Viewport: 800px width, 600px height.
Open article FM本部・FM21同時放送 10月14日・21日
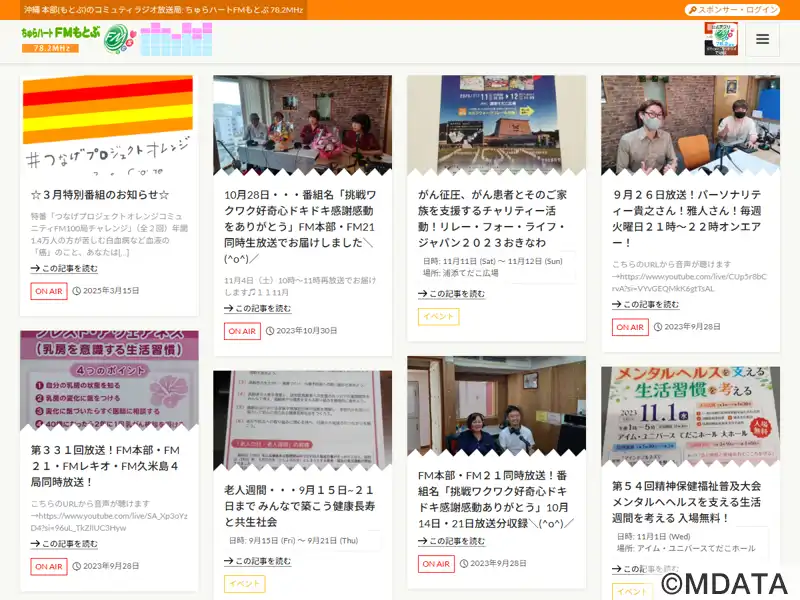pos(495,499)
